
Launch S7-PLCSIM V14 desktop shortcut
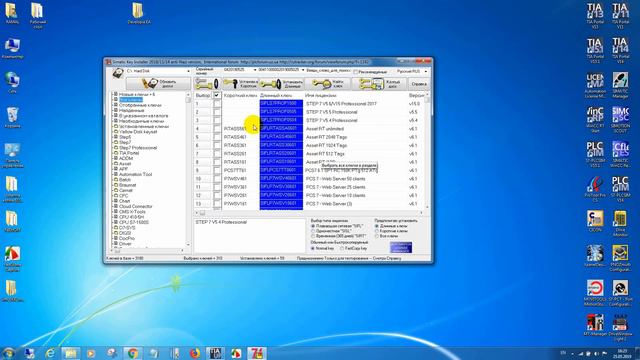620,189
